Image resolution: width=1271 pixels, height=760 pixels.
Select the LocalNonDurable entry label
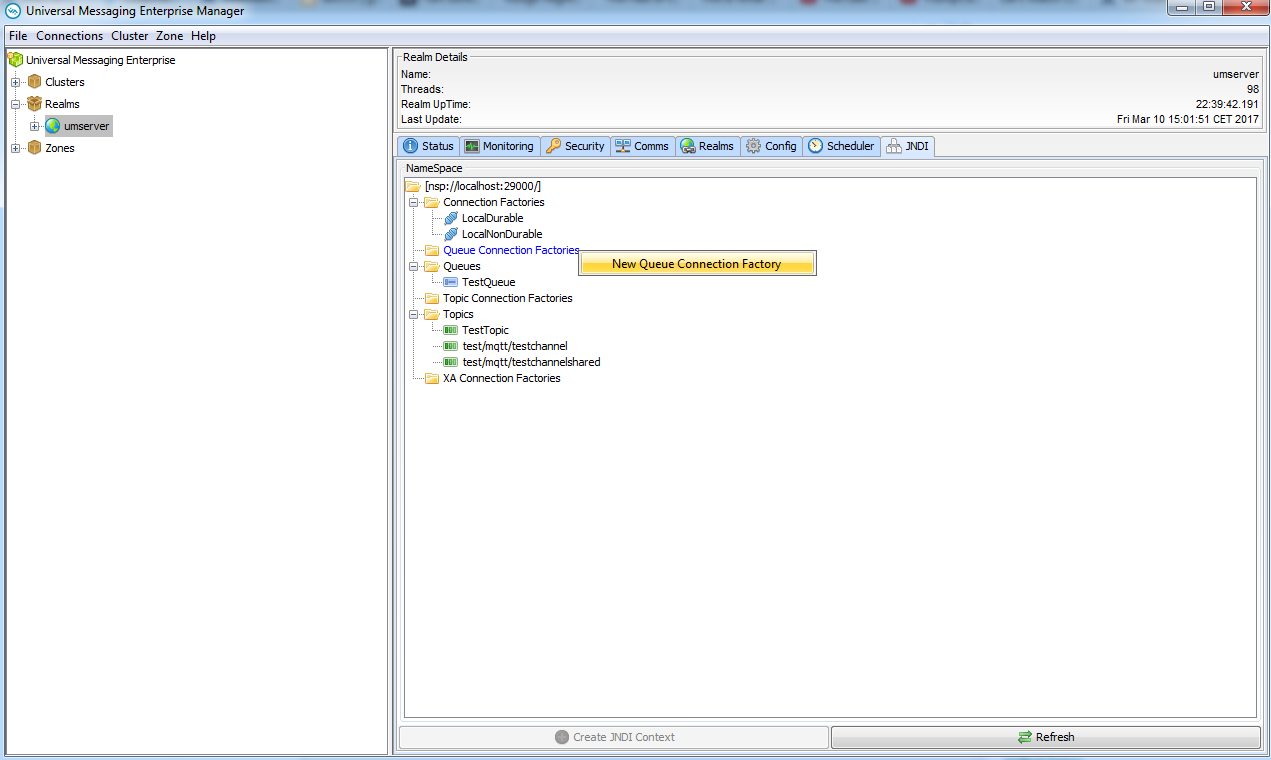click(502, 234)
